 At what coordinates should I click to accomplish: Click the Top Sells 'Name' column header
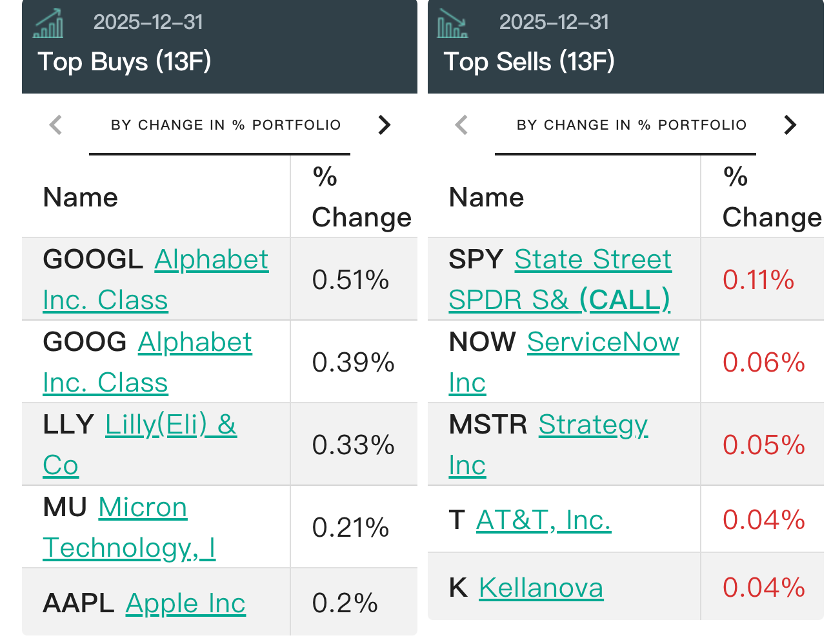486,197
